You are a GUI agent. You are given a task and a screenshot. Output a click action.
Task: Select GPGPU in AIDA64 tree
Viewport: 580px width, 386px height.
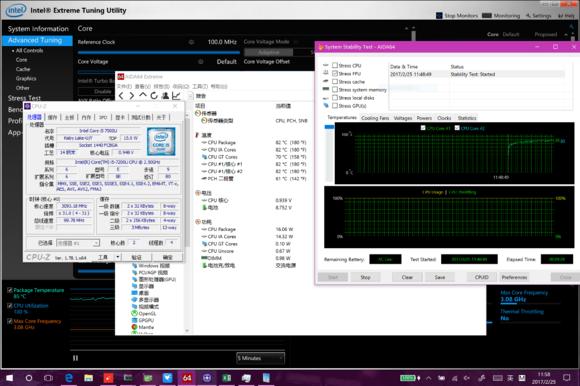[146, 320]
